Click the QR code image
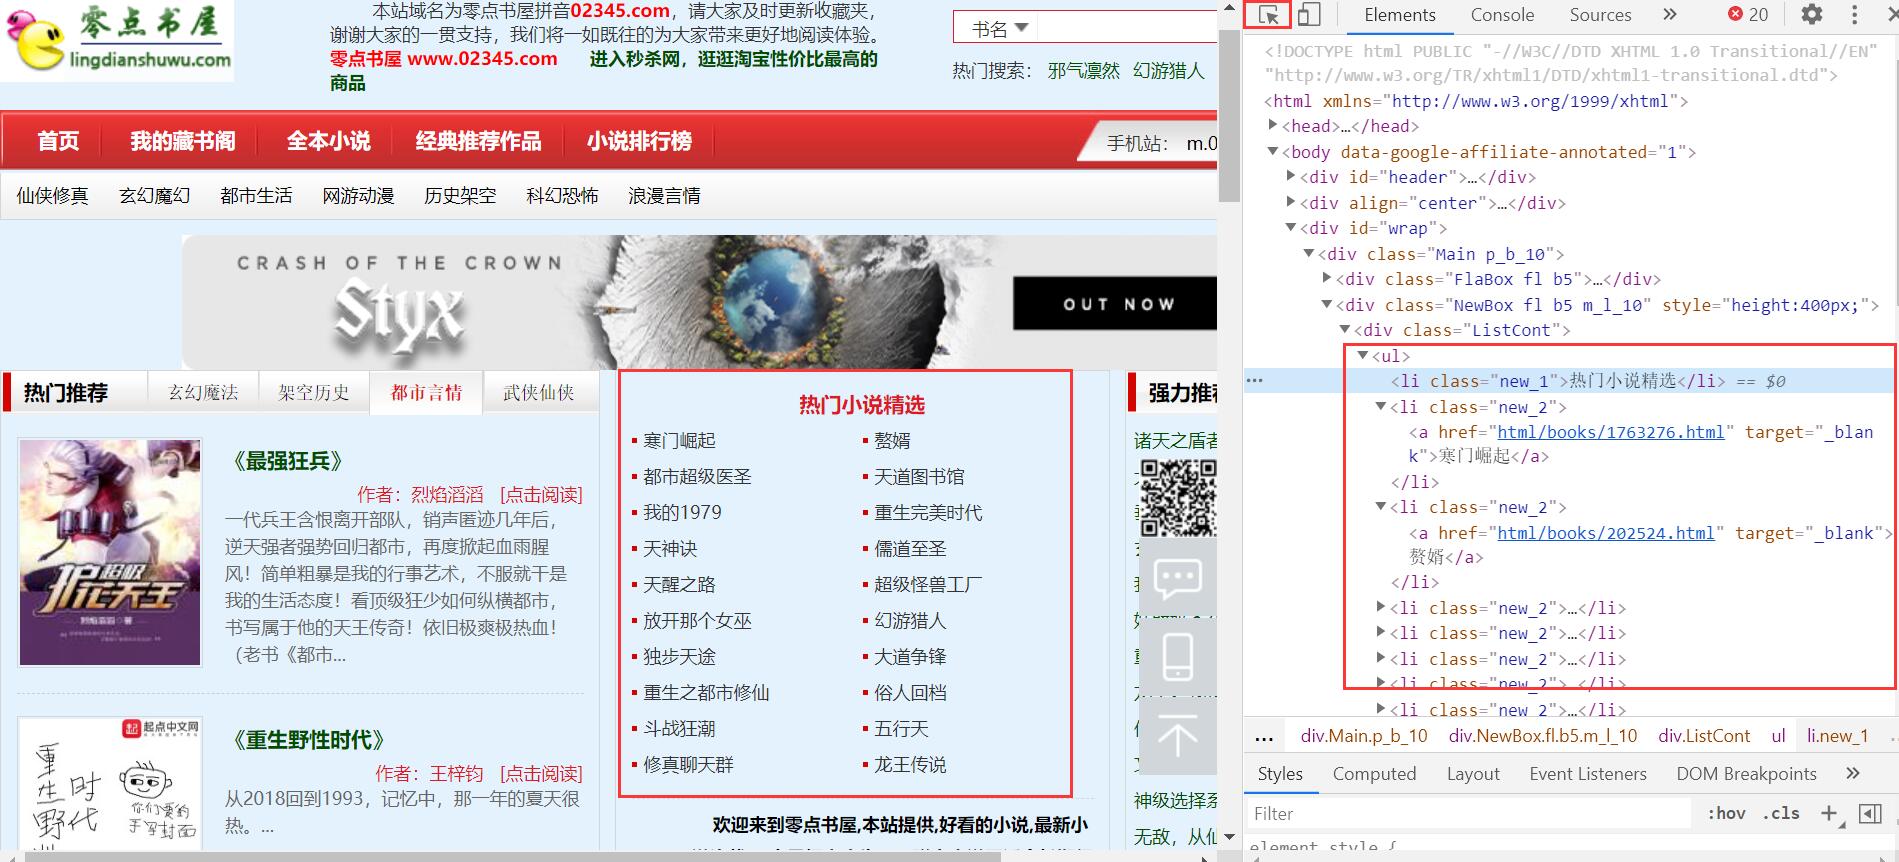Screen dimensions: 1899x862 click(1178, 497)
